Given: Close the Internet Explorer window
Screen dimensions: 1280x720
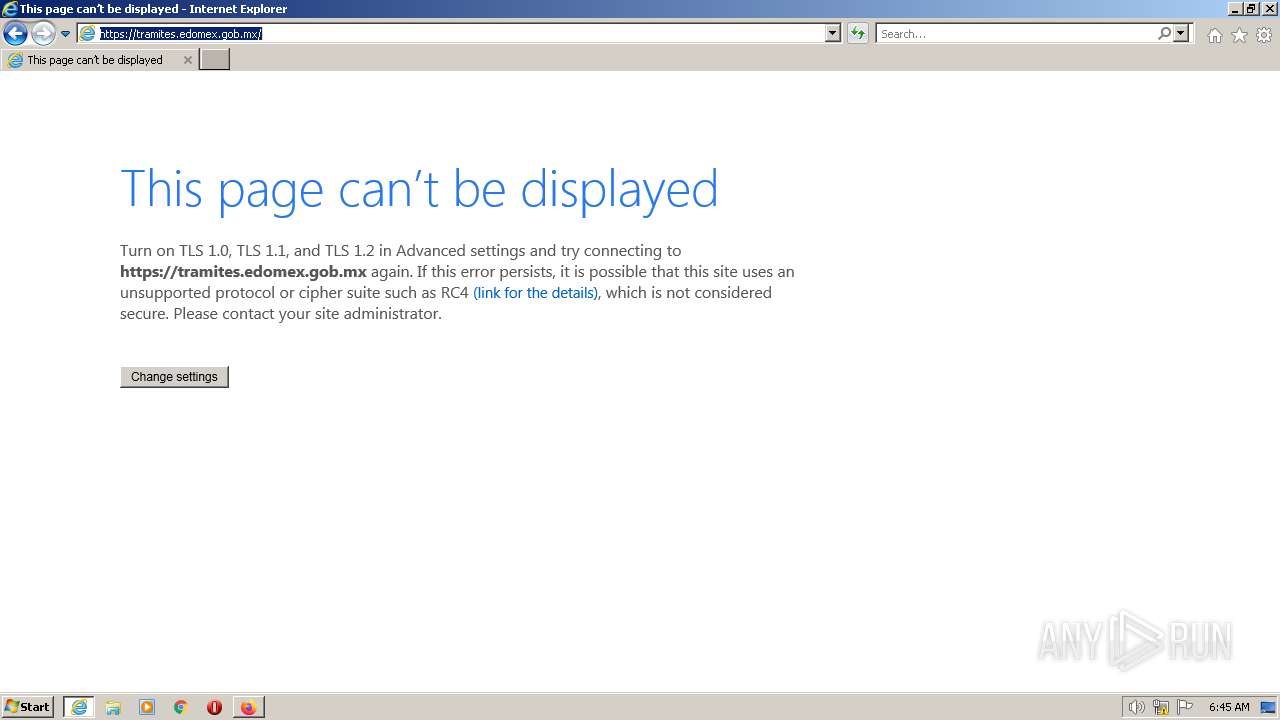Looking at the screenshot, I should (x=1268, y=9).
